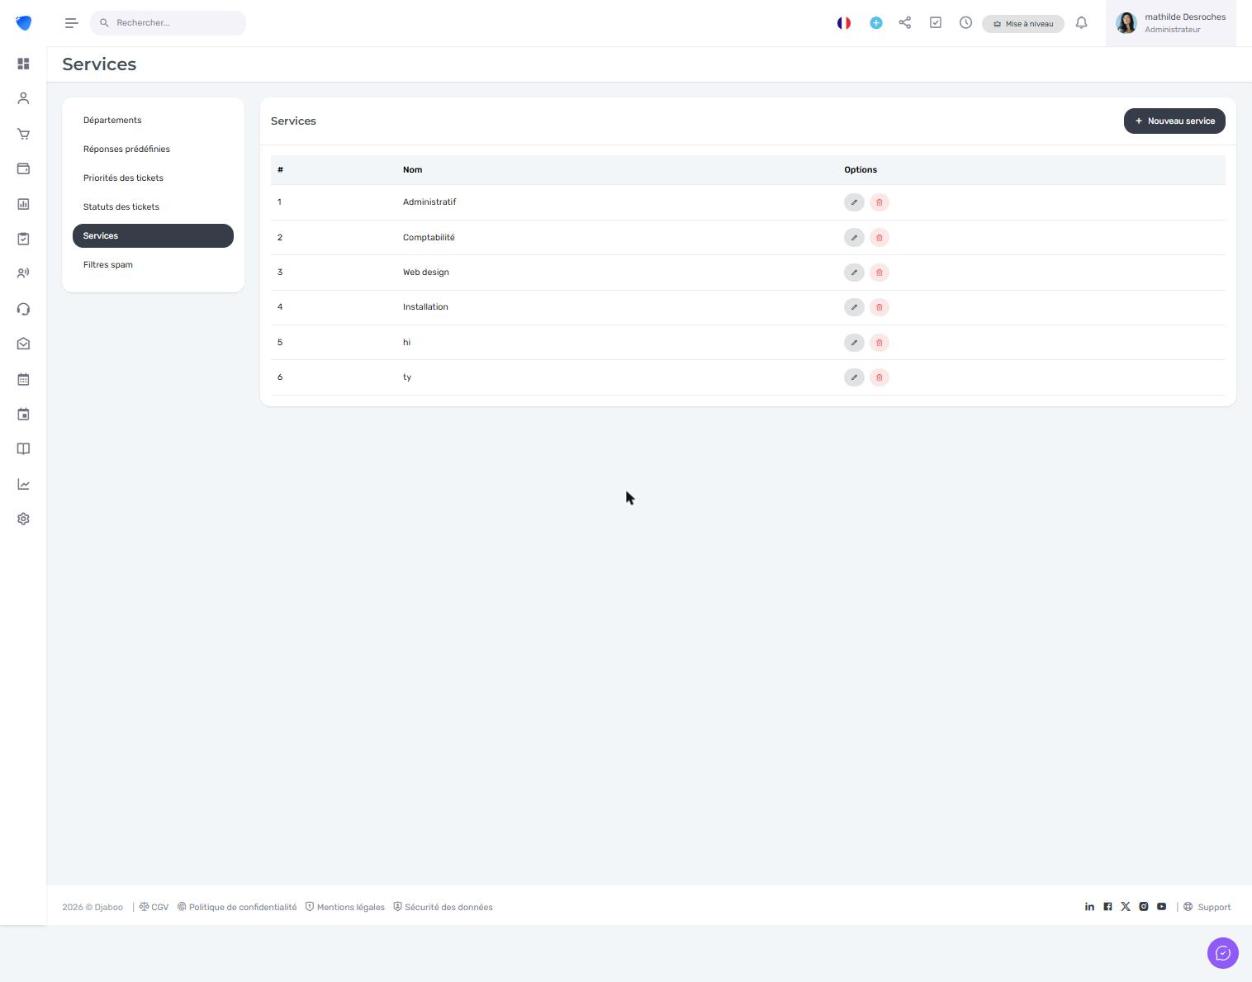Open the book knowledge base icon in sidebar

pyautogui.click(x=23, y=449)
